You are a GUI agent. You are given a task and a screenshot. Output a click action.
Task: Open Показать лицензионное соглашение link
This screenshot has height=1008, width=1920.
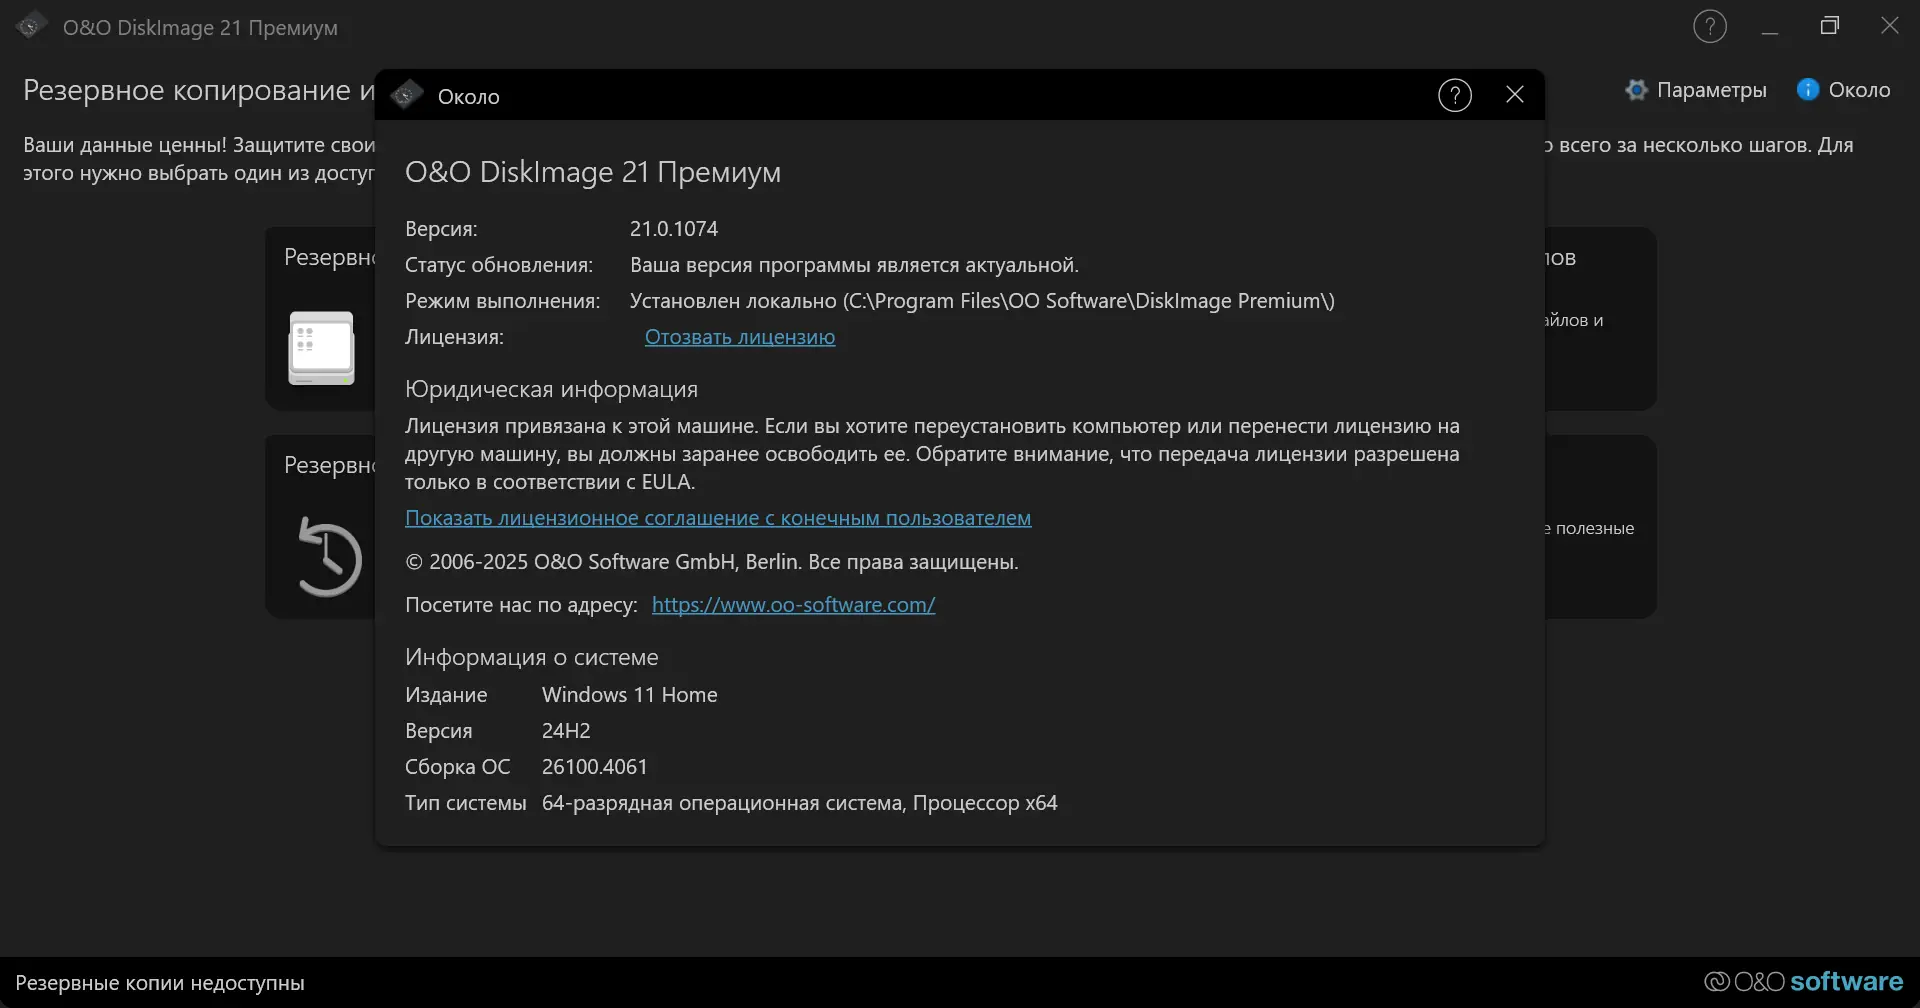tap(717, 518)
